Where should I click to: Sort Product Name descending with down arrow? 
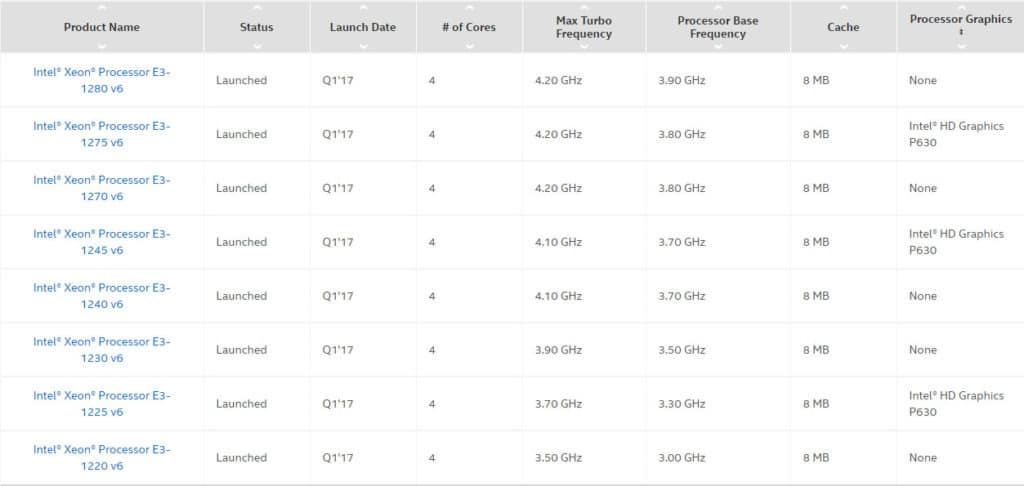tap(101, 46)
